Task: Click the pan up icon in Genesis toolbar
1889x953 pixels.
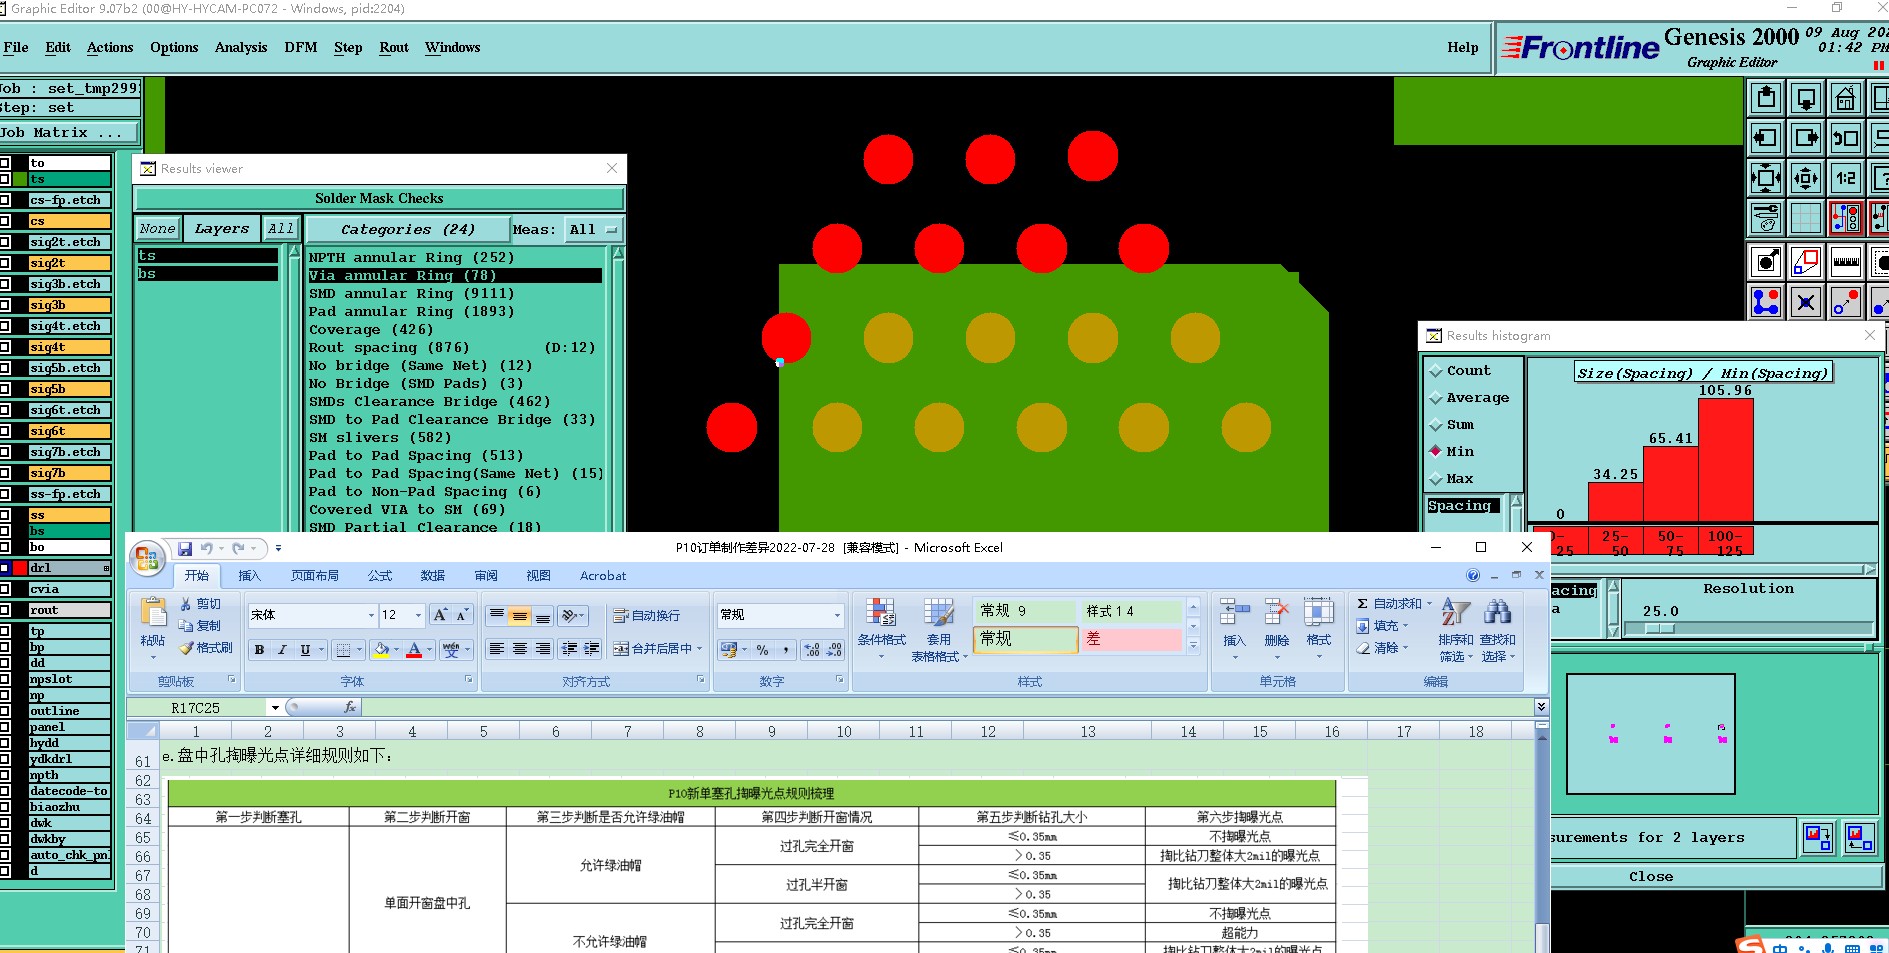Action: (1766, 98)
